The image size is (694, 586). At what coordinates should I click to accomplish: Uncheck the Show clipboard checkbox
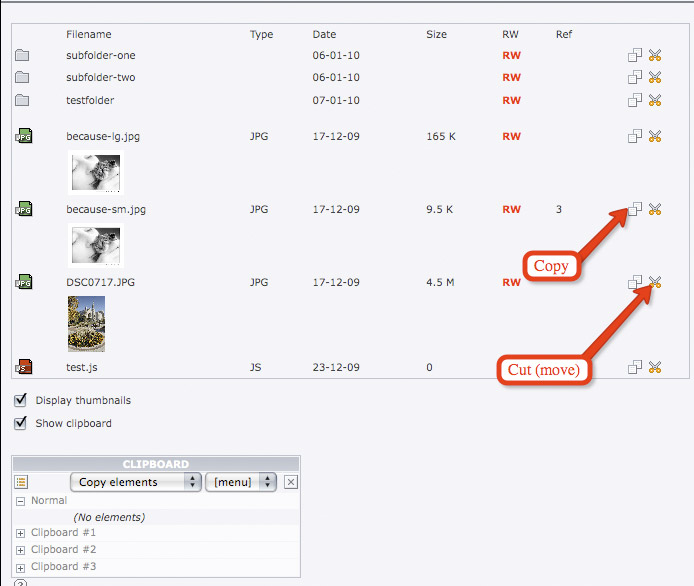tap(21, 423)
